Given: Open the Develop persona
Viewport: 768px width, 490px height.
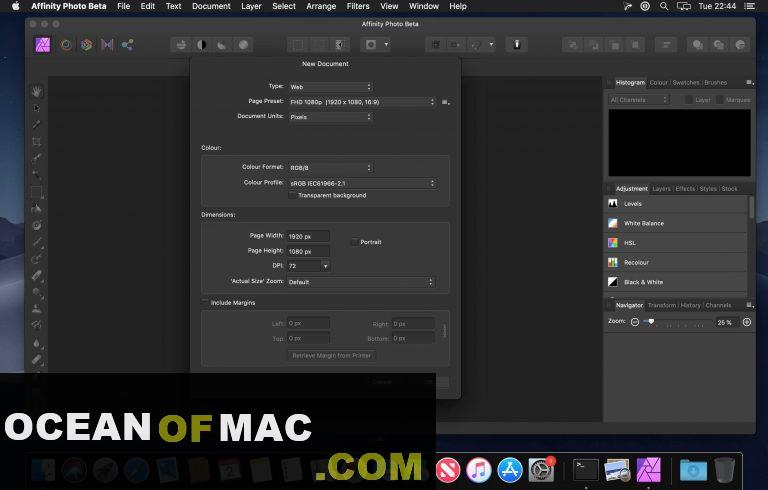Looking at the screenshot, I should pyautogui.click(x=87, y=45).
